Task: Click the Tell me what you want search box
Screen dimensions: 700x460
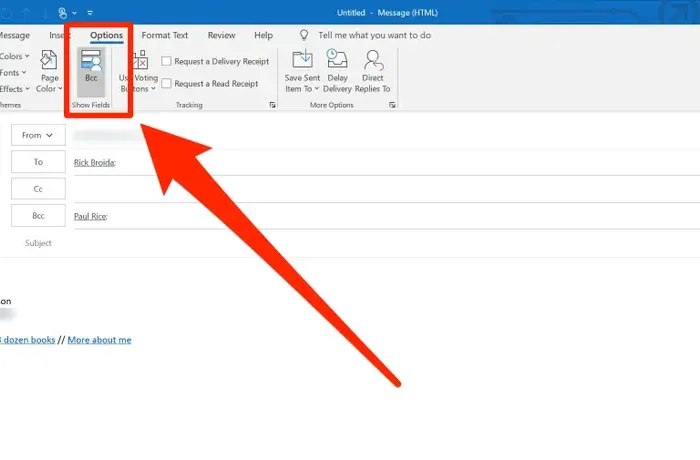Action: (x=375, y=35)
